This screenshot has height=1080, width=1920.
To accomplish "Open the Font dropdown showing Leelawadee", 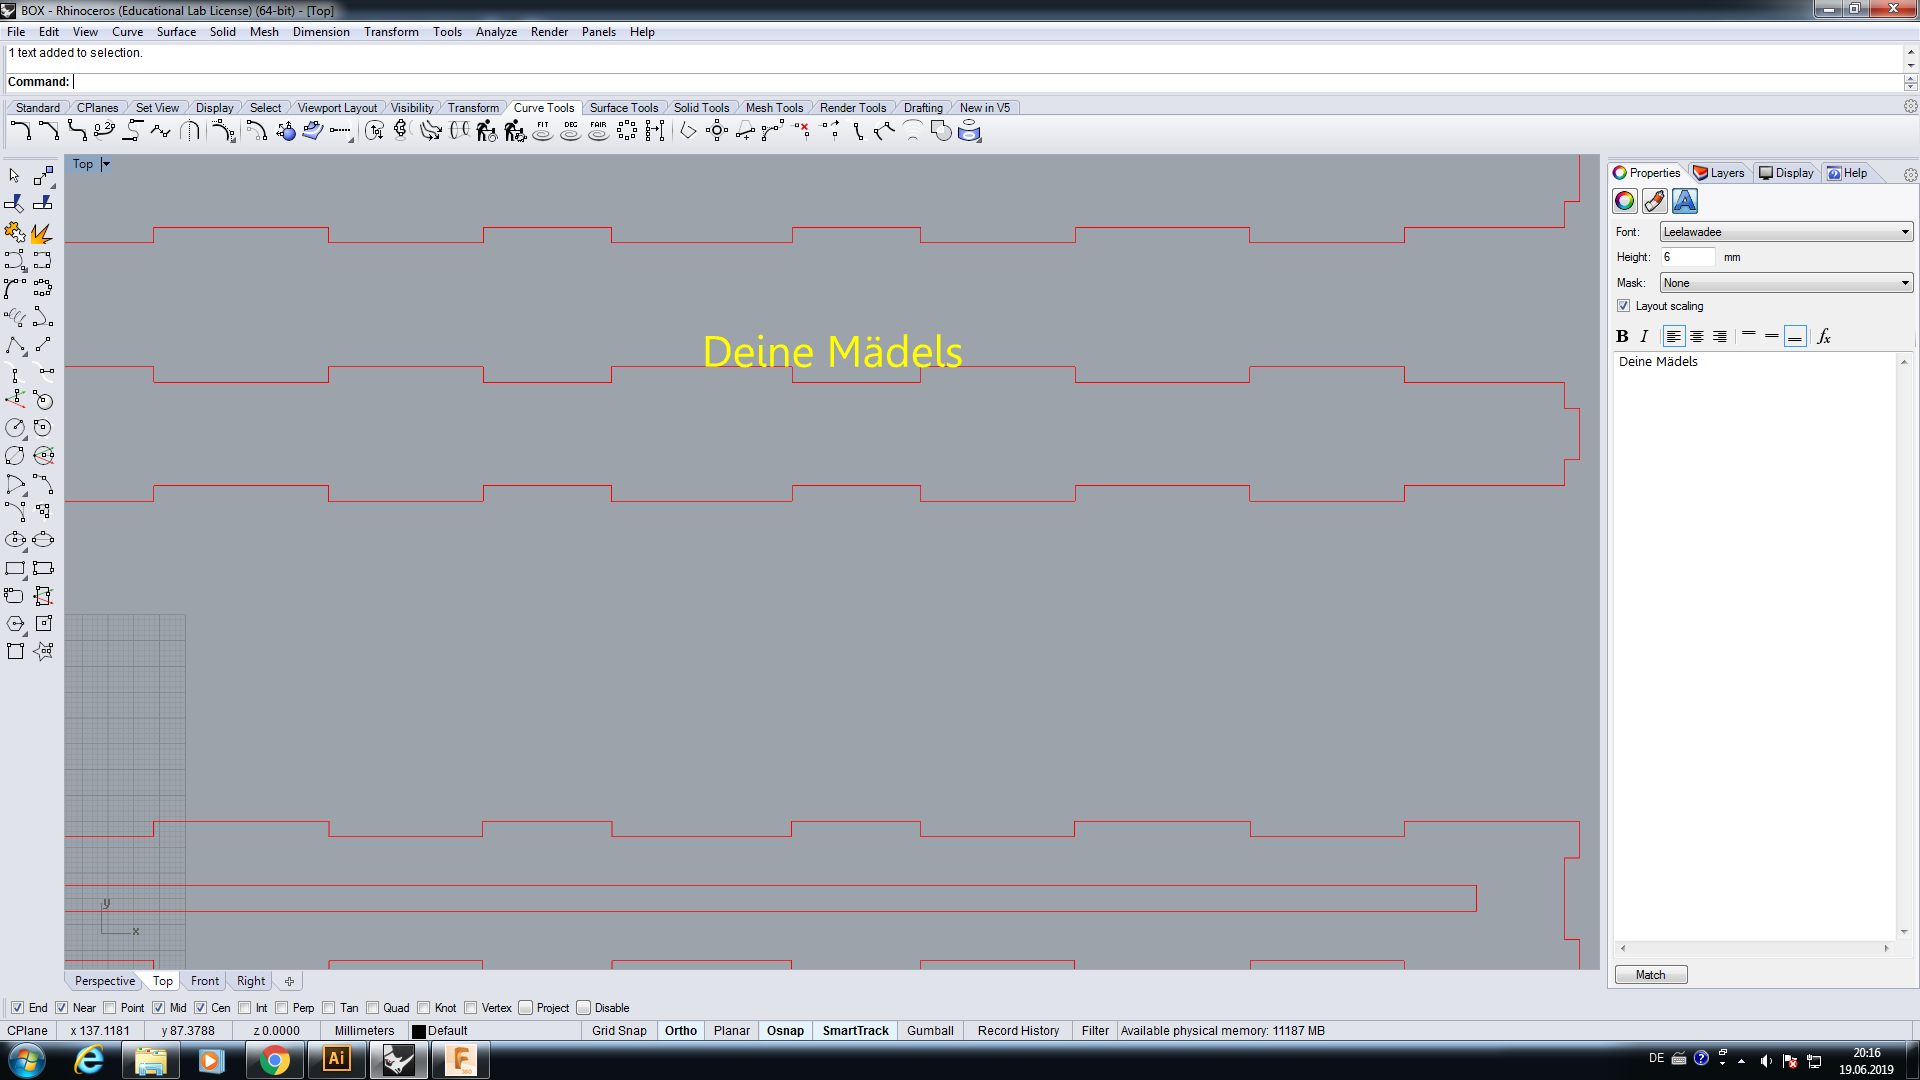I will (1786, 232).
